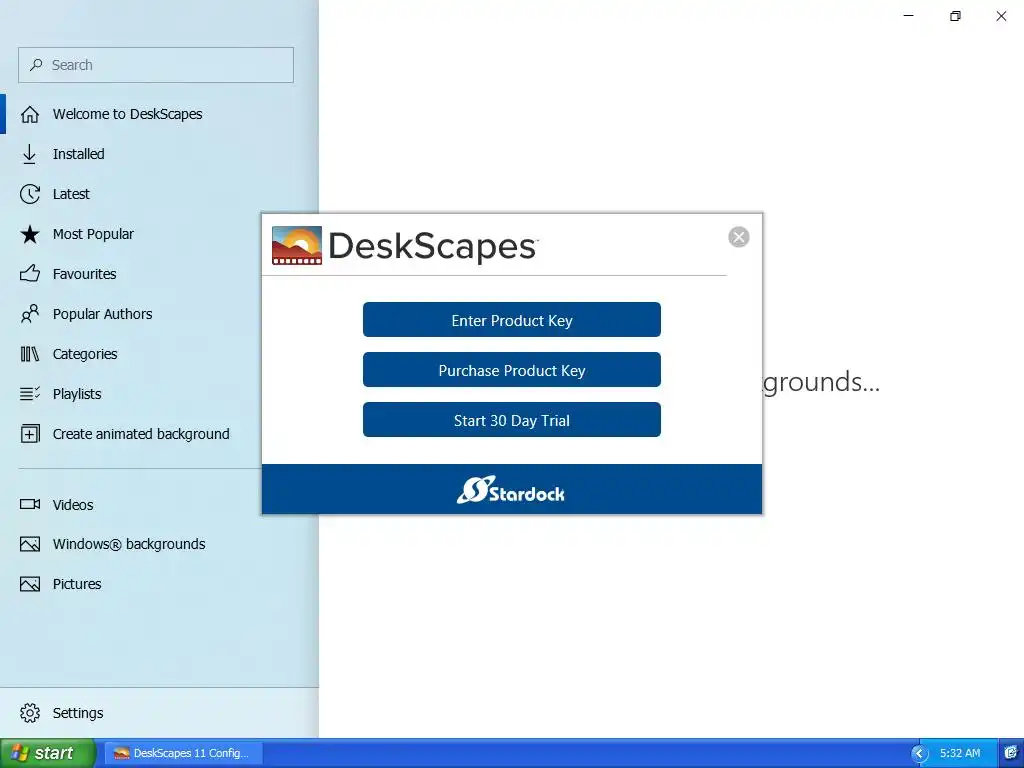Click the books icon beside Categories
This screenshot has height=768, width=1024.
pyautogui.click(x=29, y=354)
